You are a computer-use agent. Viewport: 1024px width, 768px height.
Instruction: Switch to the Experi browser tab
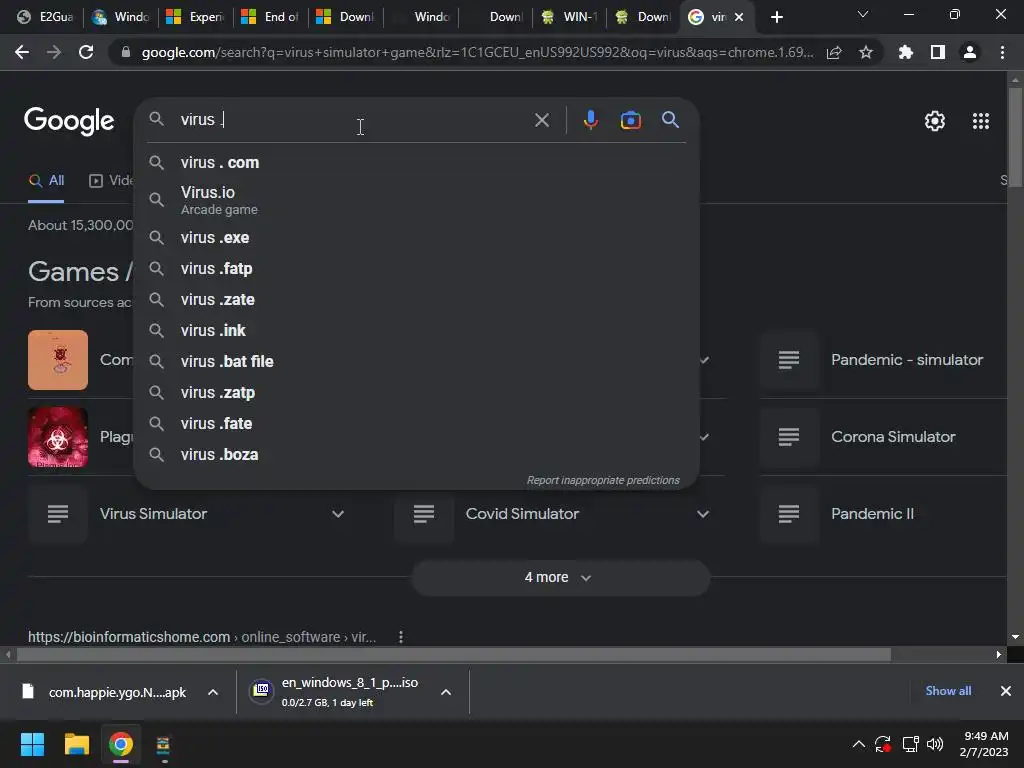(195, 17)
